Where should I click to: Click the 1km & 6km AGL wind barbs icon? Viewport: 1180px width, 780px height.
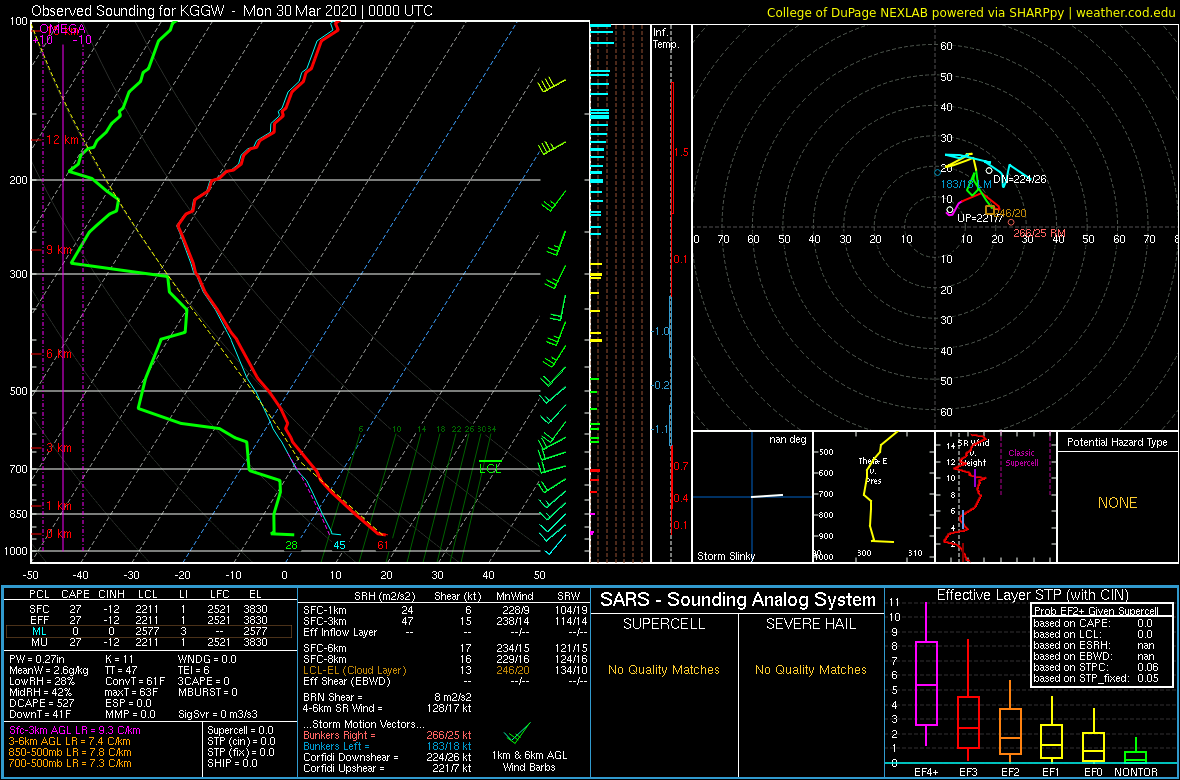tap(517, 733)
